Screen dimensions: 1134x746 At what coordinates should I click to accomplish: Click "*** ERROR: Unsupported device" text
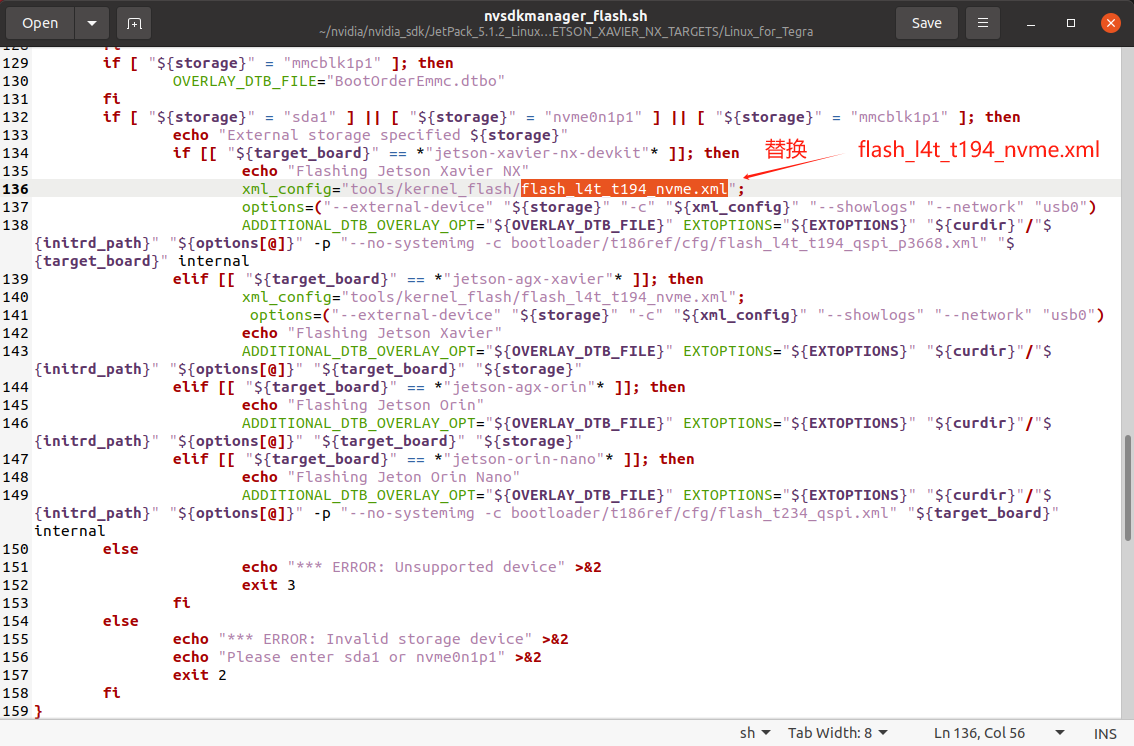pyautogui.click(x=426, y=567)
